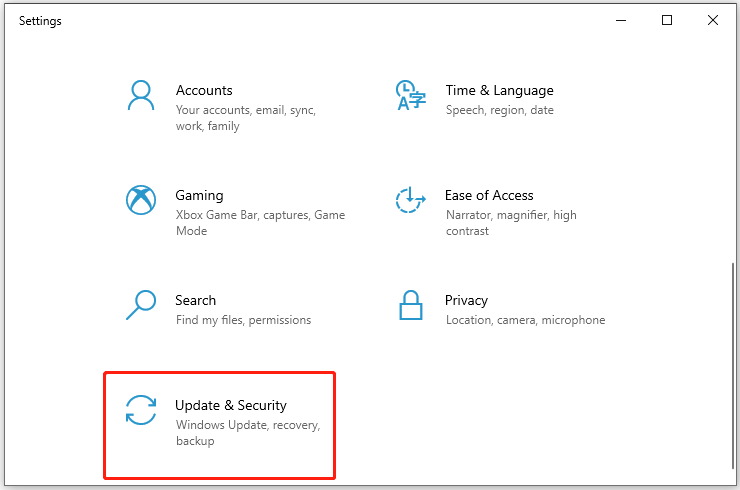Click the Ease of Access dashed-circle icon
Viewport: 740px width, 490px height.
point(410,200)
